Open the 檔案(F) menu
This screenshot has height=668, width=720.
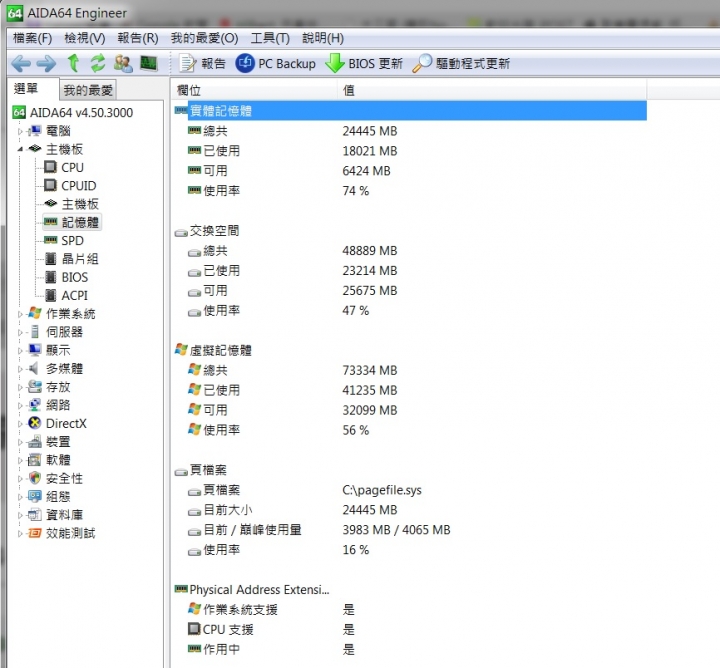32,38
